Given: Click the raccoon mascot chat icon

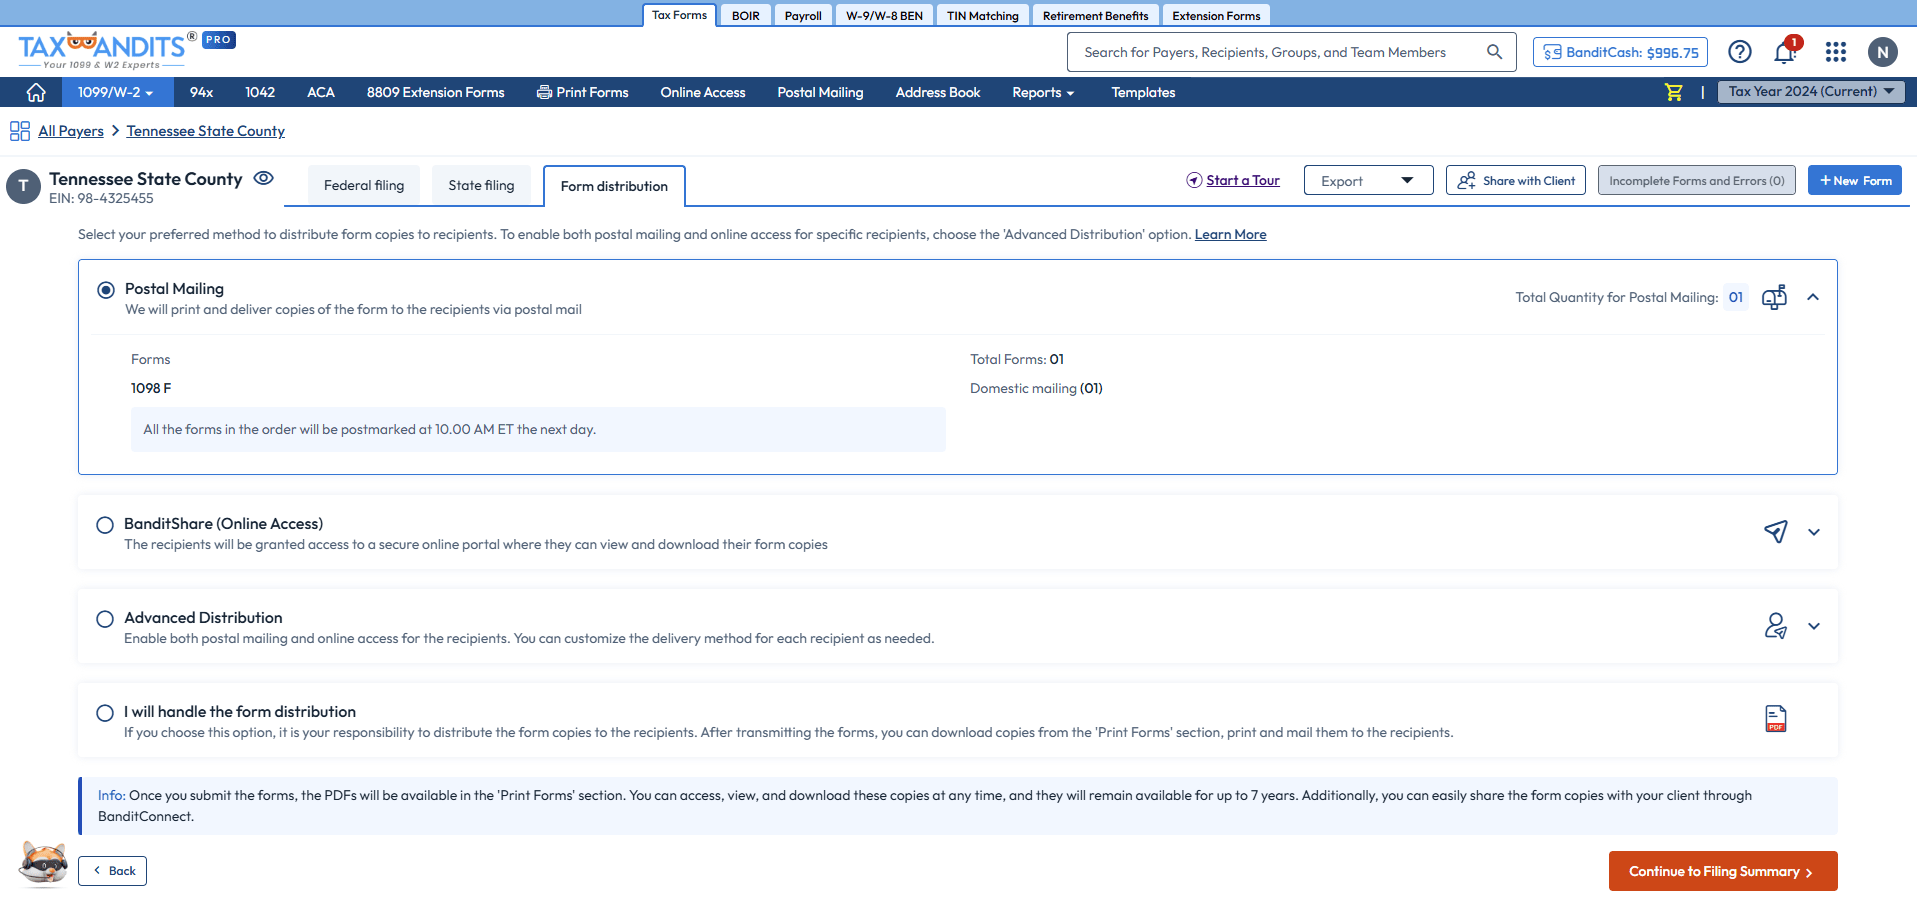Looking at the screenshot, I should point(44,863).
